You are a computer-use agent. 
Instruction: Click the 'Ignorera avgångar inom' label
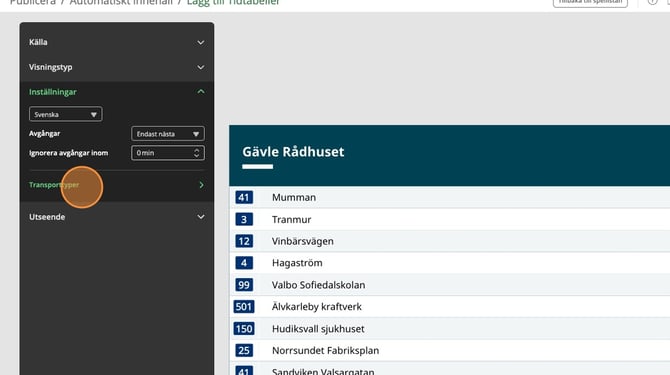pos(68,153)
